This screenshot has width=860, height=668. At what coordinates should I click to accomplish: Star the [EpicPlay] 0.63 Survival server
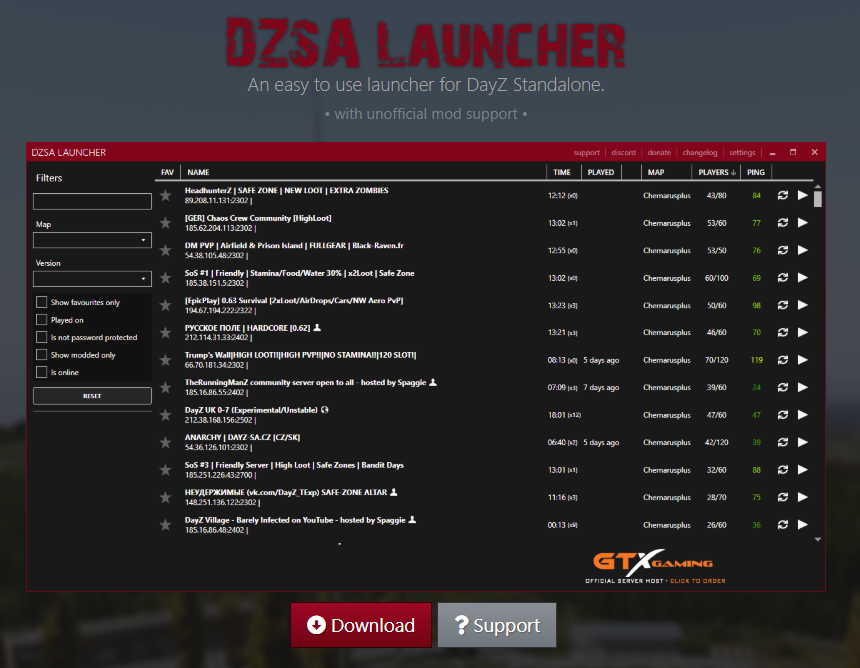(165, 305)
